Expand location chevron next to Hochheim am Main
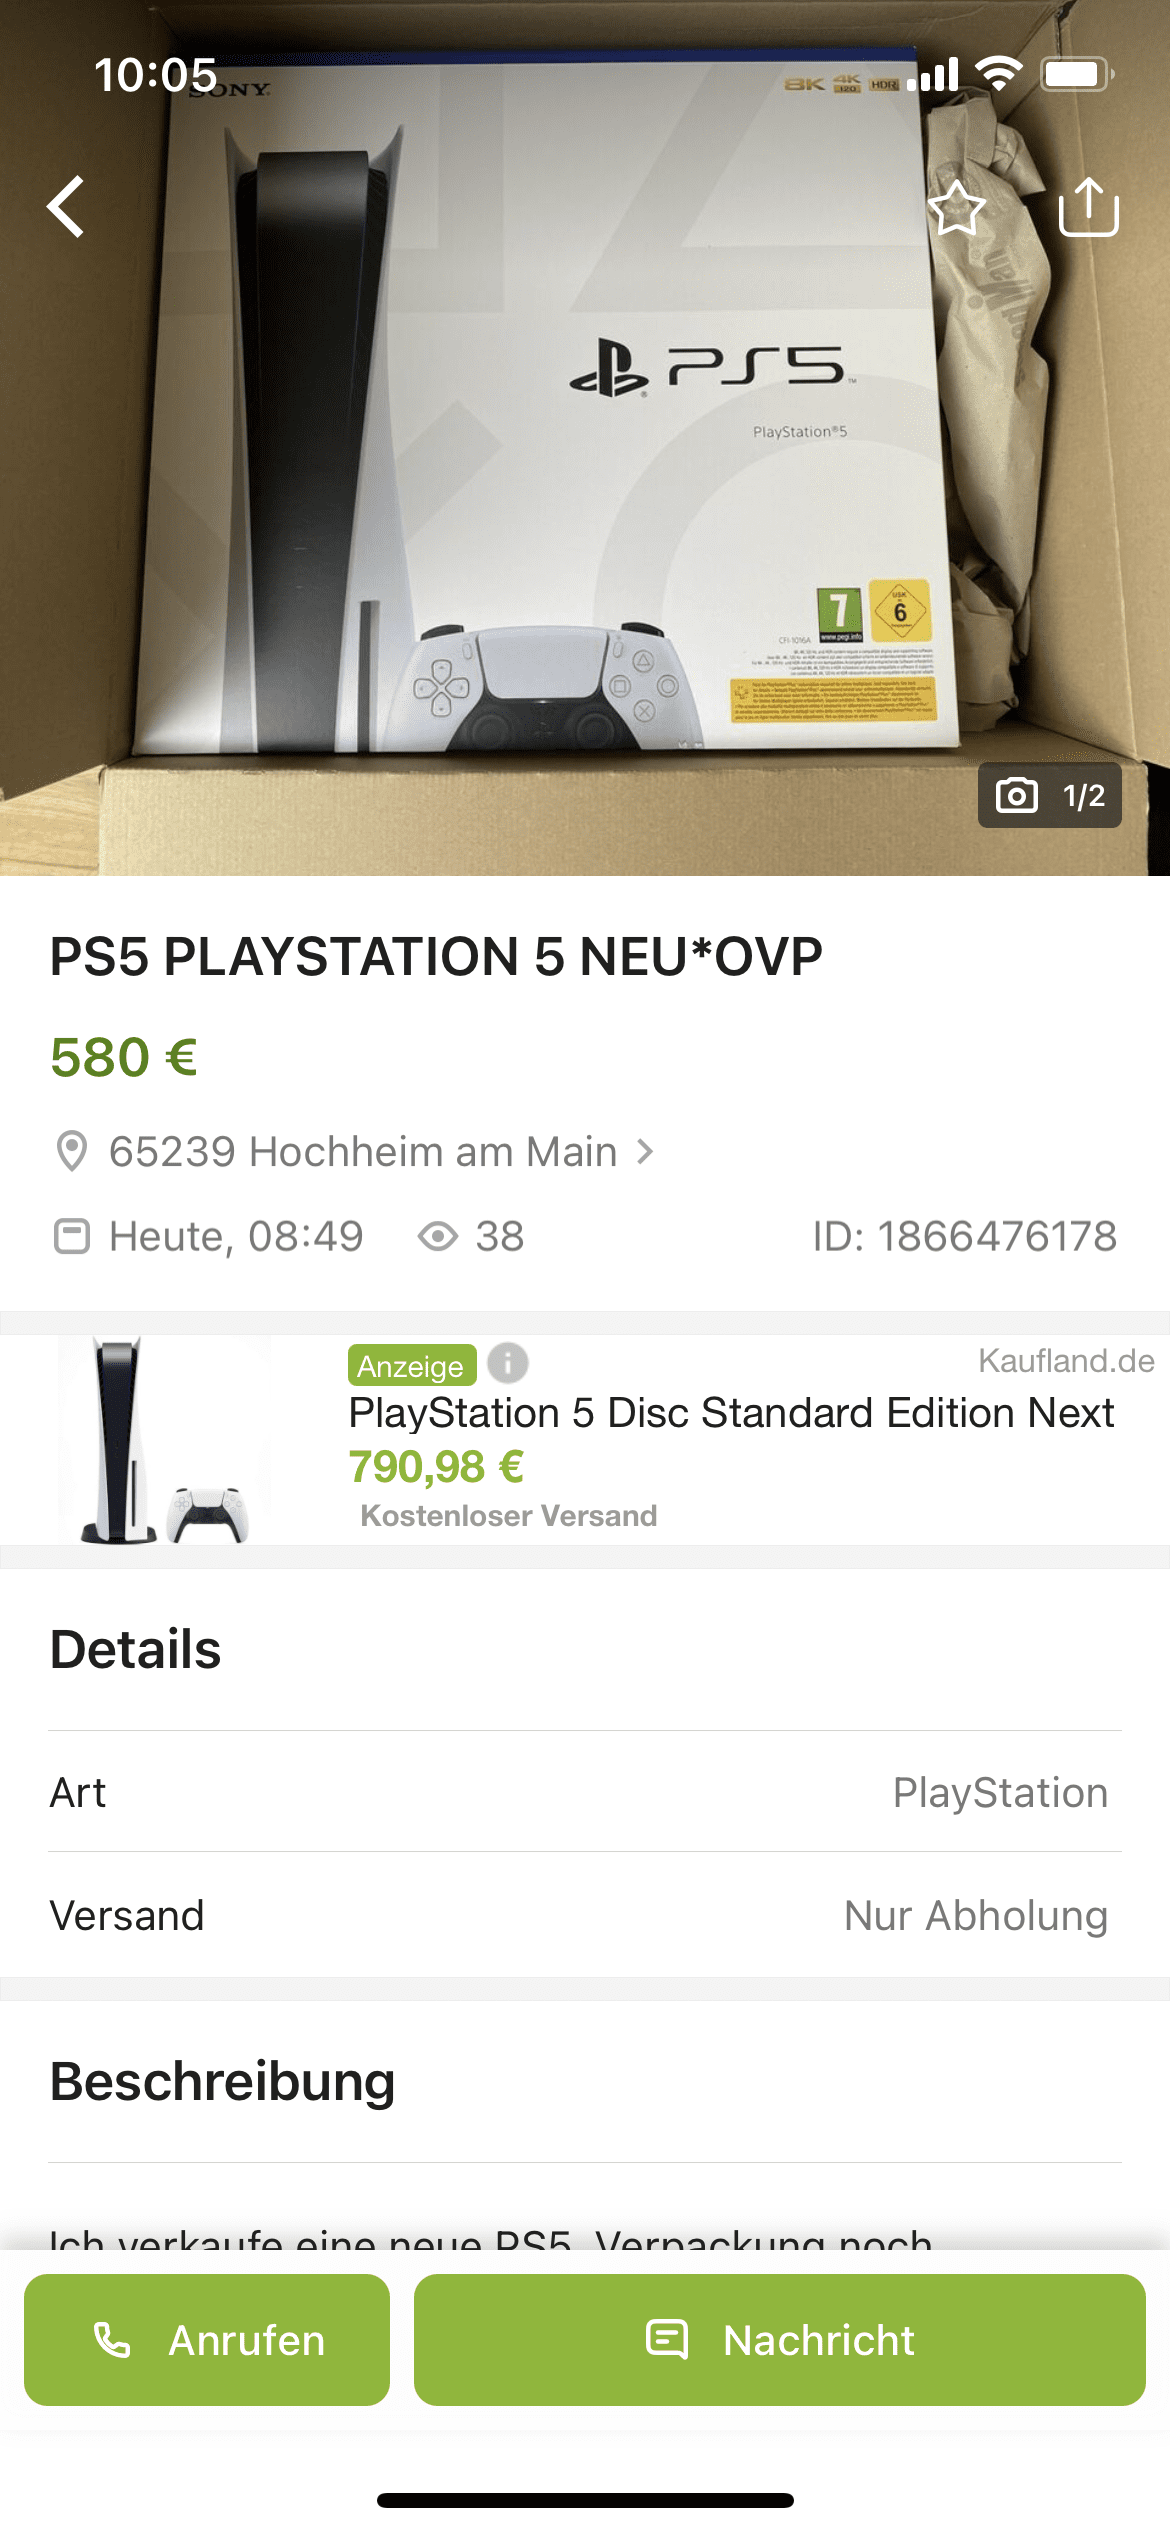This screenshot has width=1170, height=2532. 646,1151
